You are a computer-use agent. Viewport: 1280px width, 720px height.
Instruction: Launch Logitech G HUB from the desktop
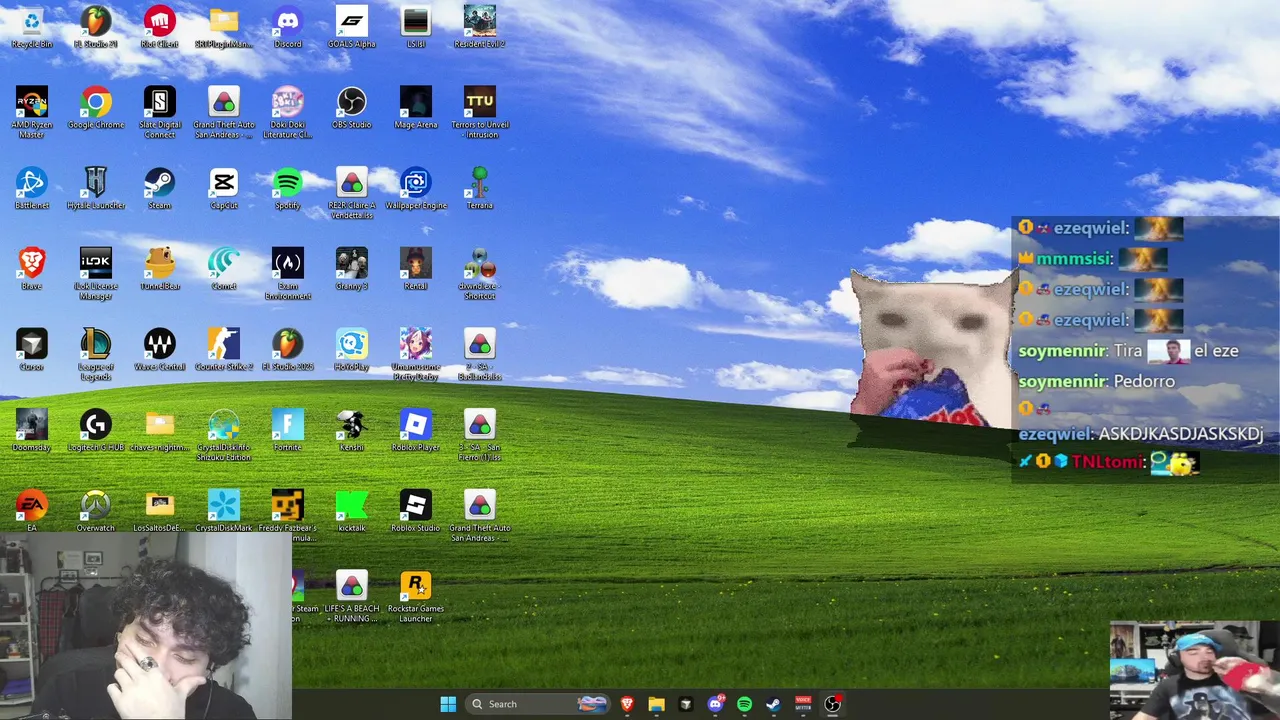tap(95, 431)
